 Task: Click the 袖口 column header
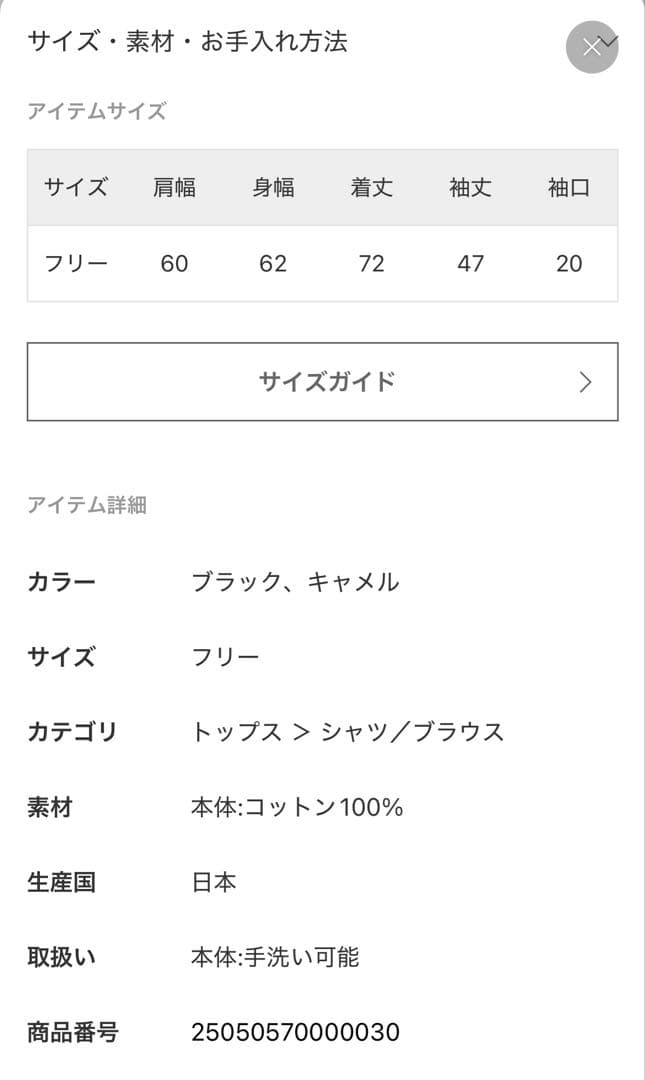click(569, 187)
